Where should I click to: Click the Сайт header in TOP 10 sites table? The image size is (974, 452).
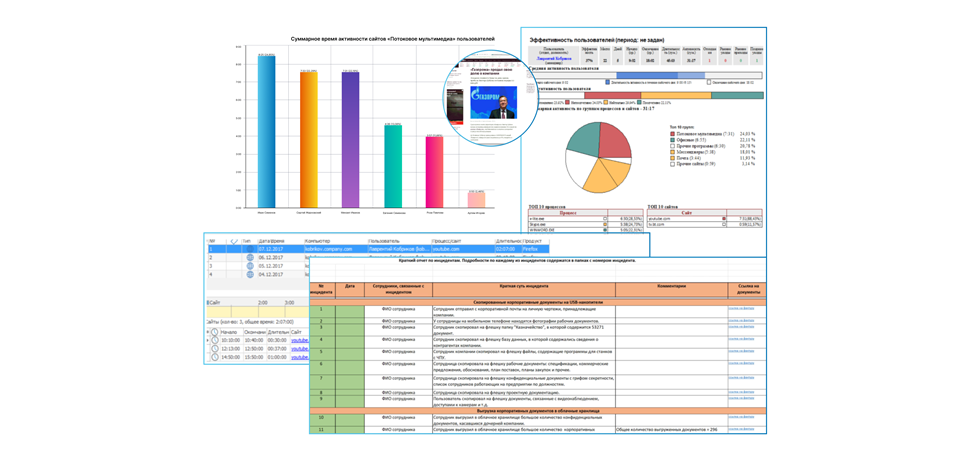[x=687, y=212]
